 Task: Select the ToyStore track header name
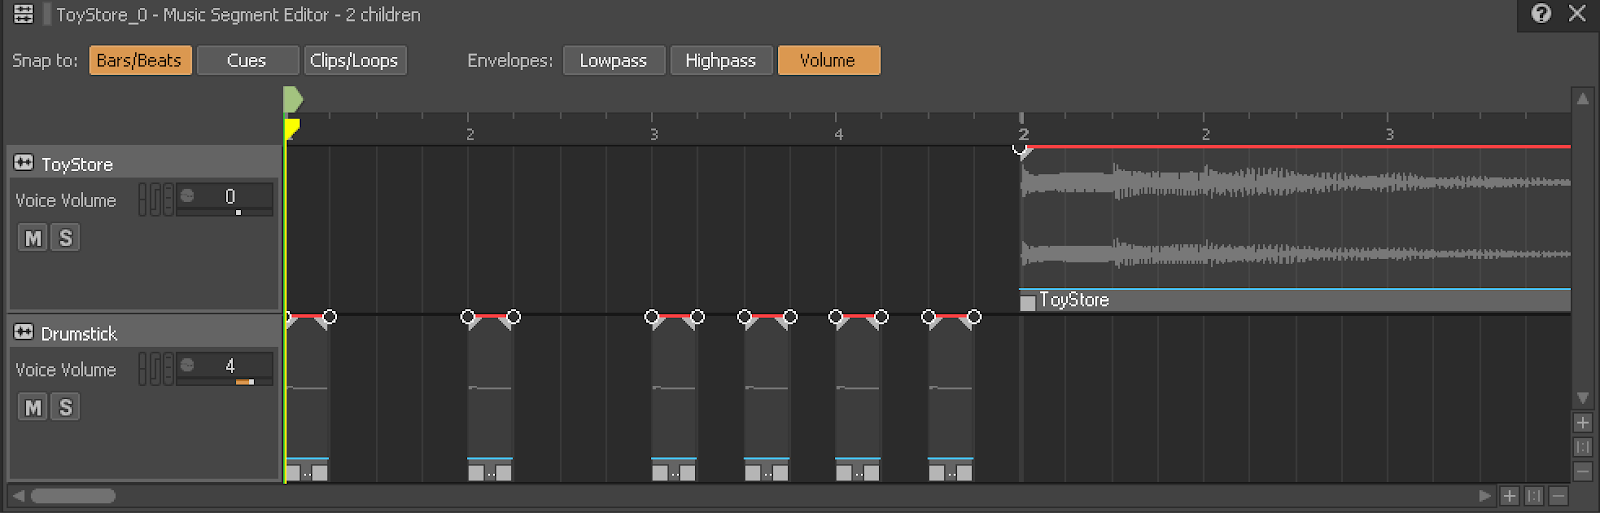77,164
